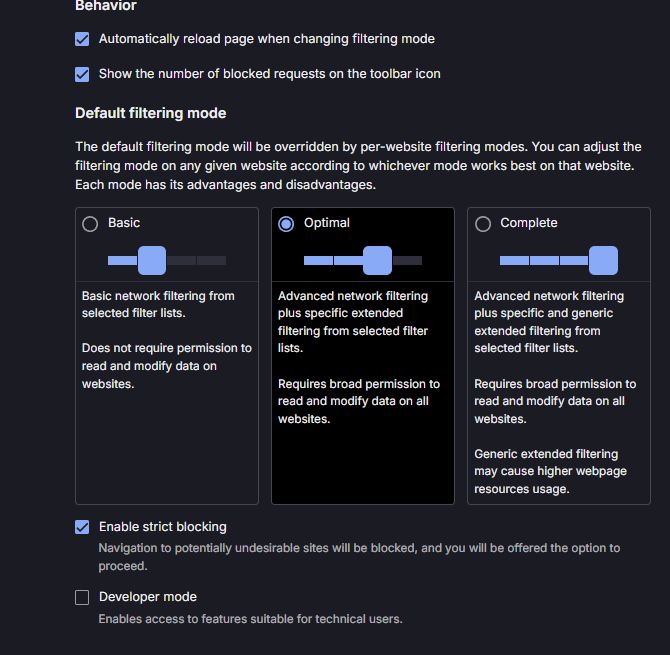The image size is (670, 655).
Task: Click the Optimal card's broad permission description
Action: click(358, 401)
